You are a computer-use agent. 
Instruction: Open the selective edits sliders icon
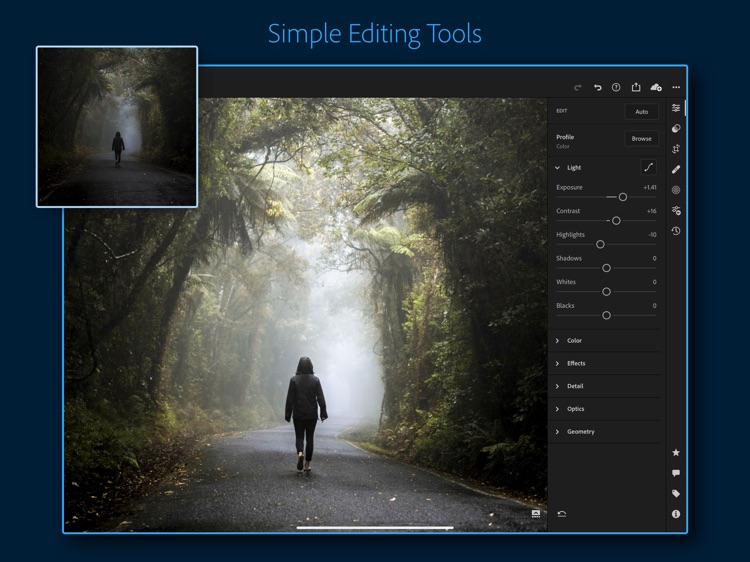(x=676, y=210)
